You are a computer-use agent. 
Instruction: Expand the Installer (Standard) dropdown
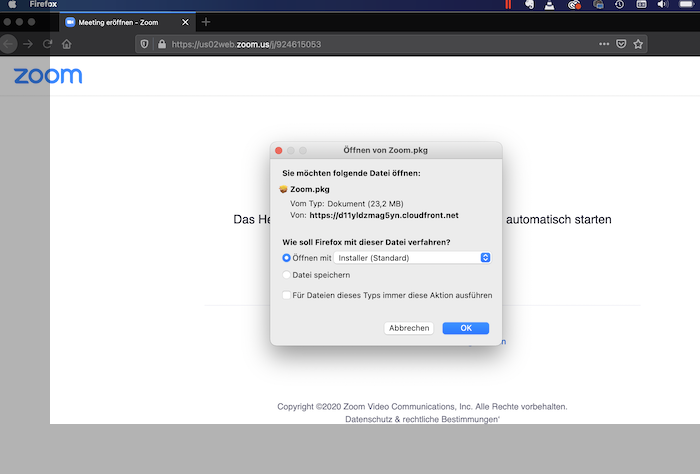click(485, 257)
